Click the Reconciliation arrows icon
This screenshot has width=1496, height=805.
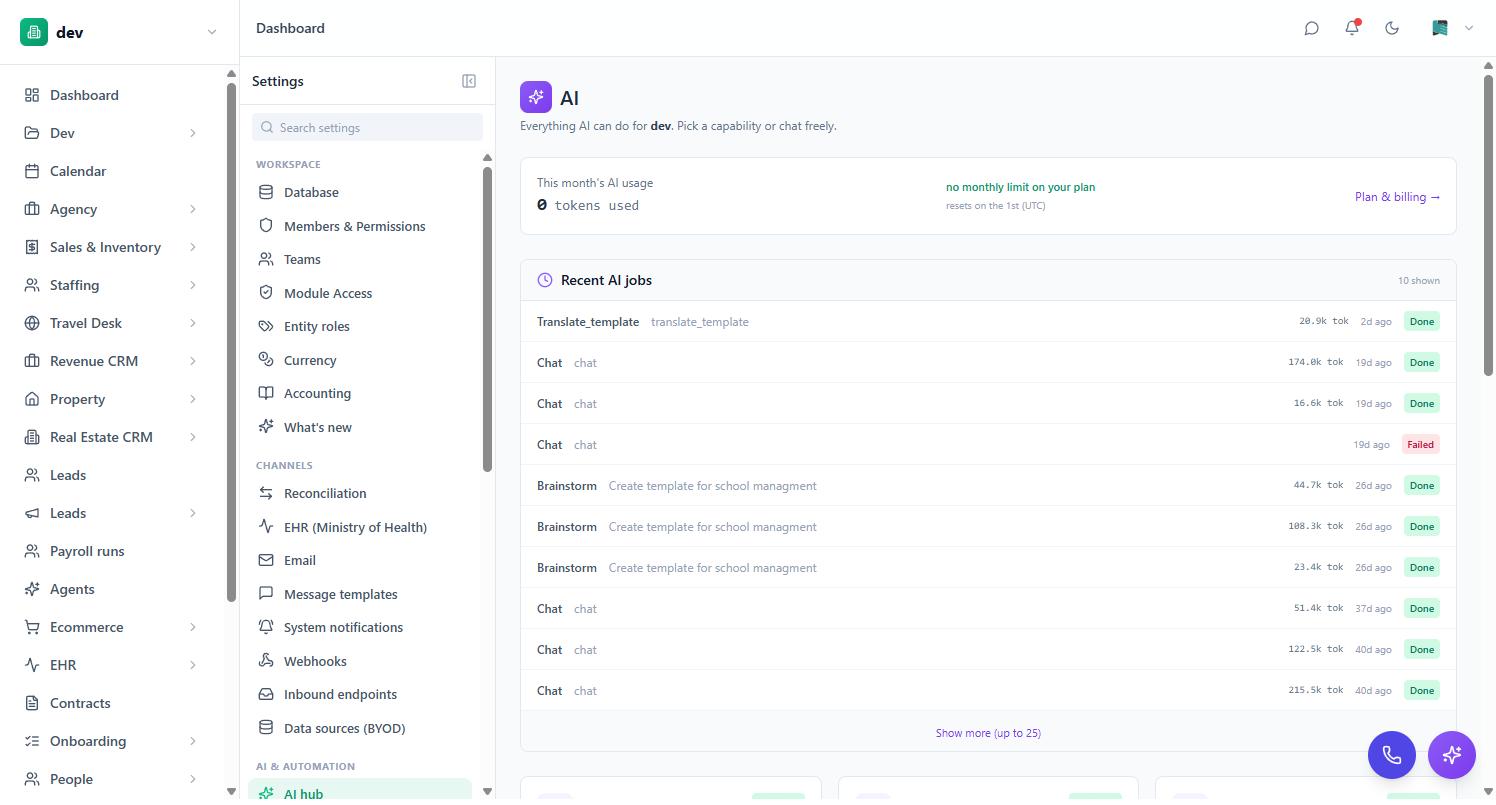coord(266,493)
